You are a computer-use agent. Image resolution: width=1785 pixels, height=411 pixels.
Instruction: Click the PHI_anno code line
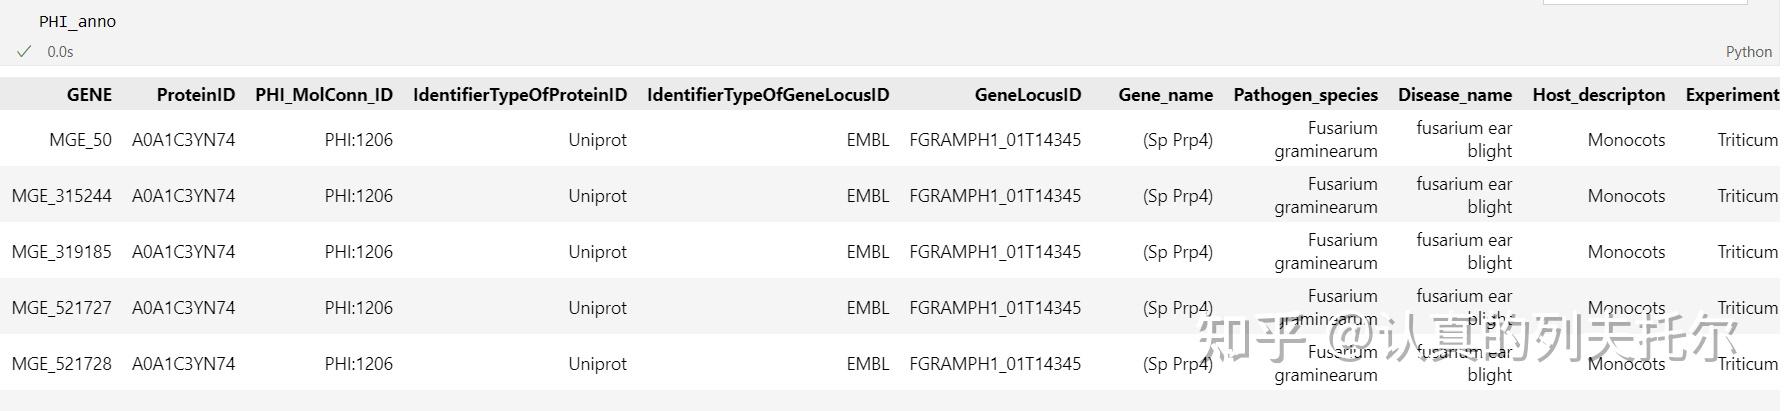[x=78, y=21]
